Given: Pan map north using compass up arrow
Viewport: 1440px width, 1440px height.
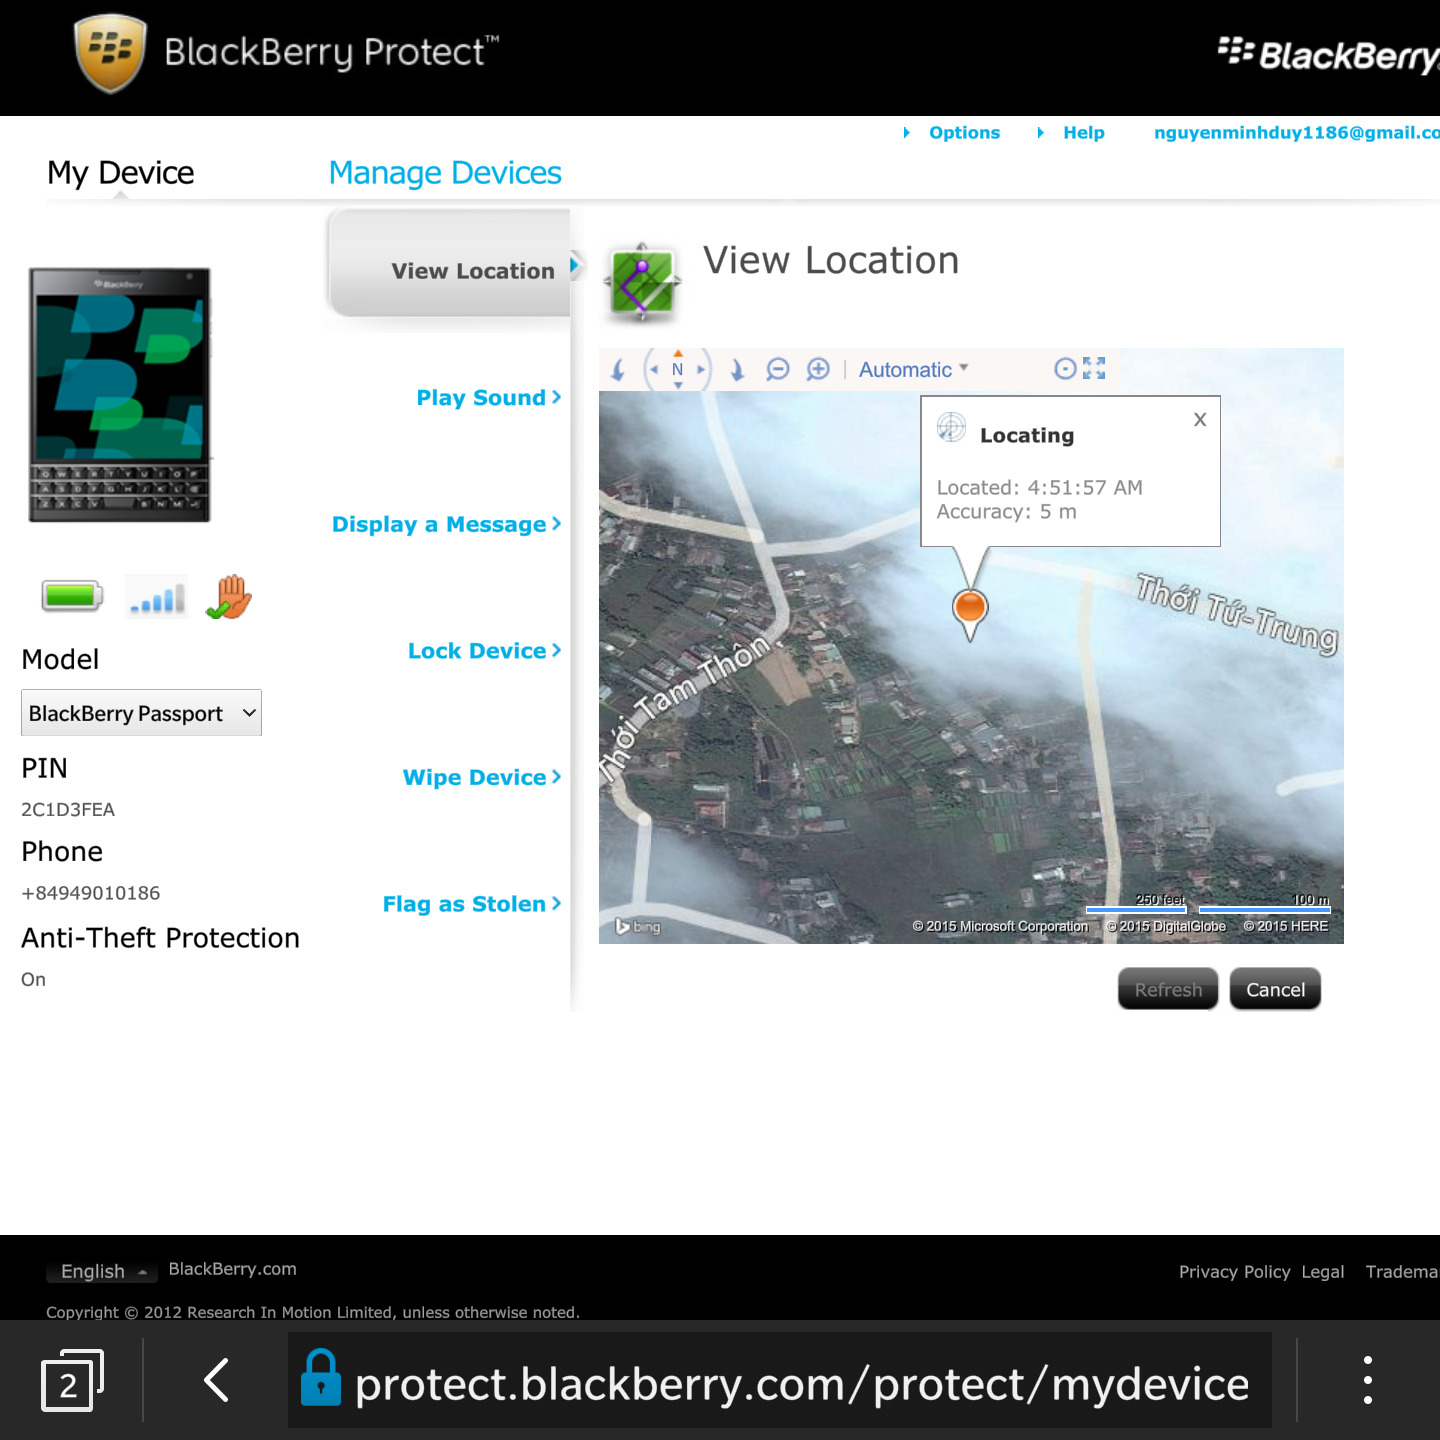Looking at the screenshot, I should pos(678,353).
